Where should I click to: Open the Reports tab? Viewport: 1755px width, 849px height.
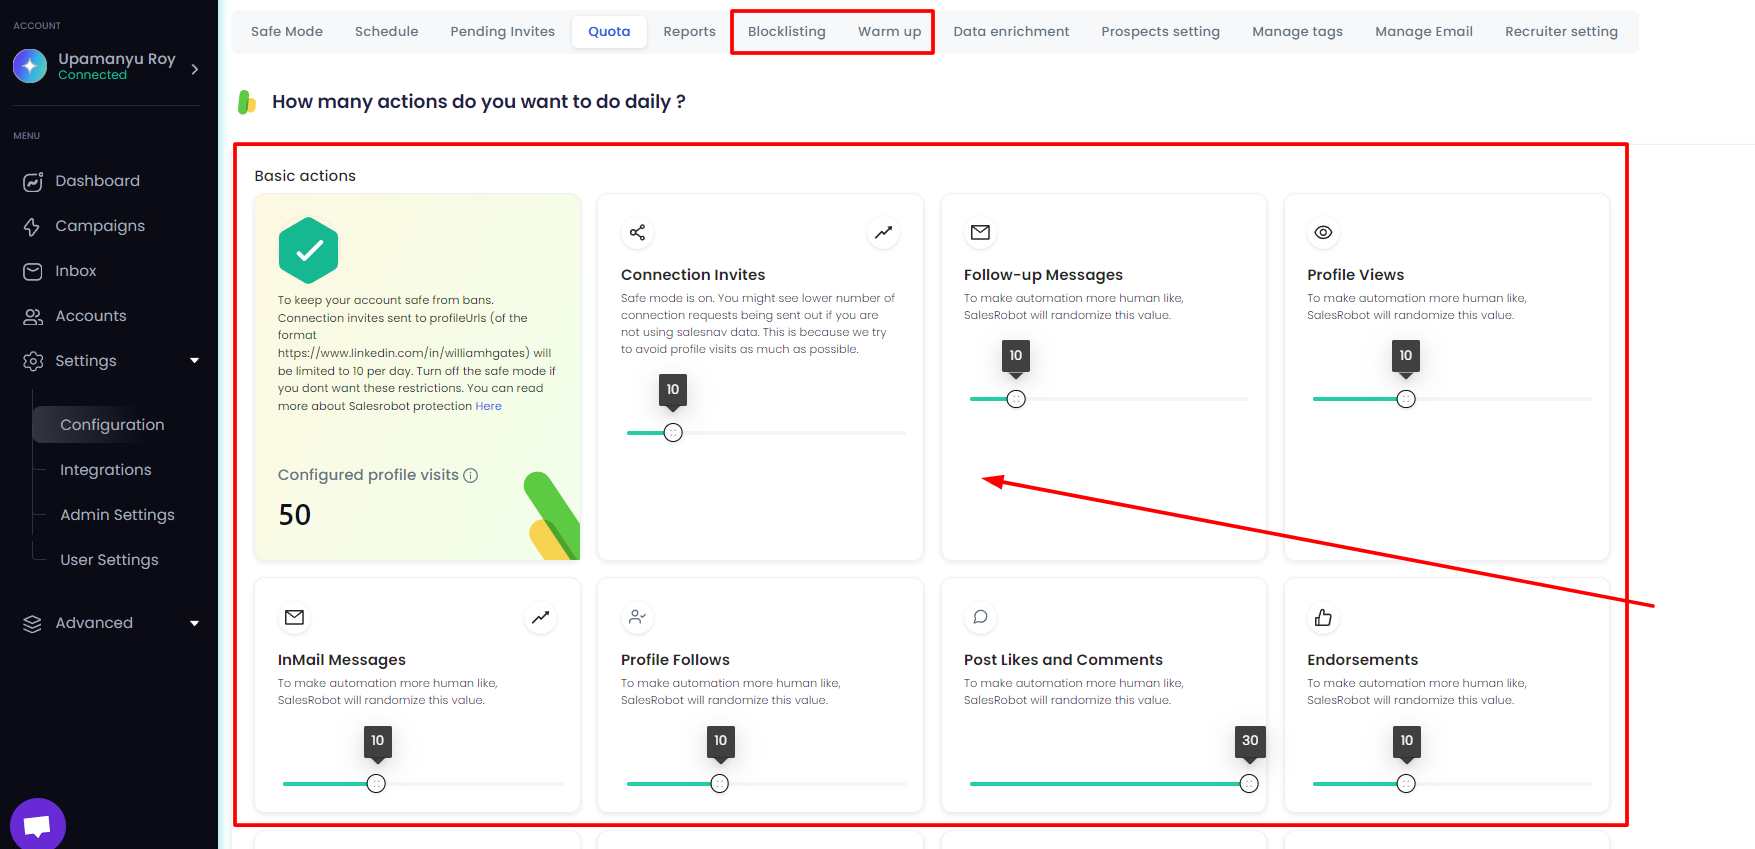[690, 32]
